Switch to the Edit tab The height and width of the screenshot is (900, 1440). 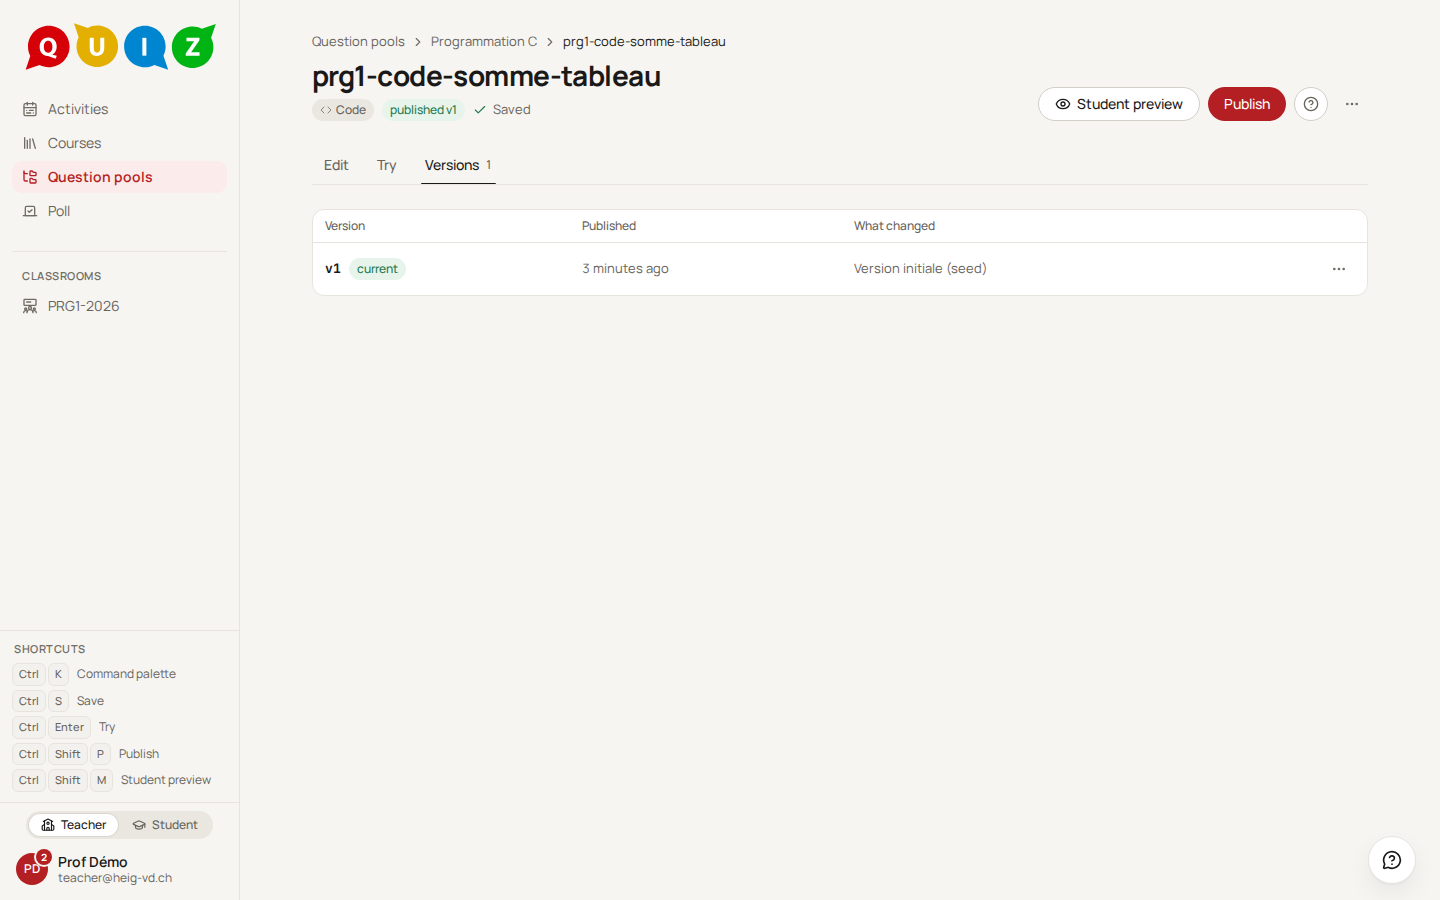336,165
